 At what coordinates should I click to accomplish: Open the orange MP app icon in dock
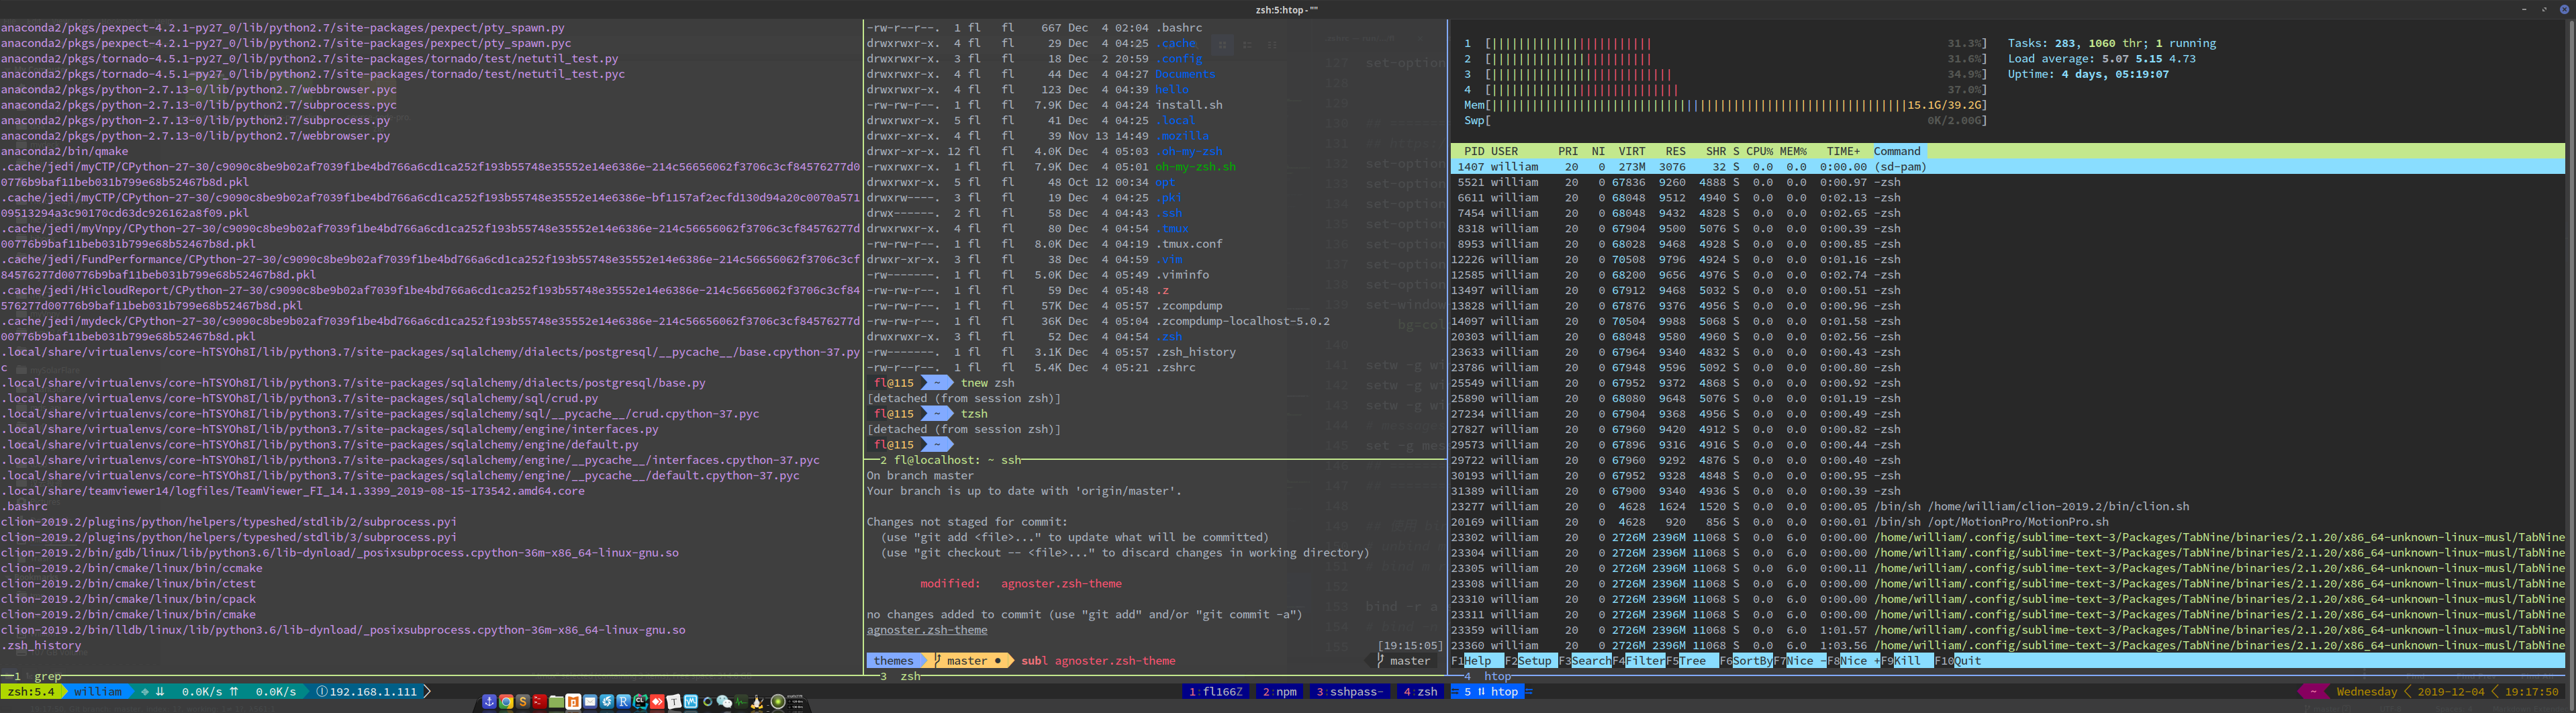(573, 702)
